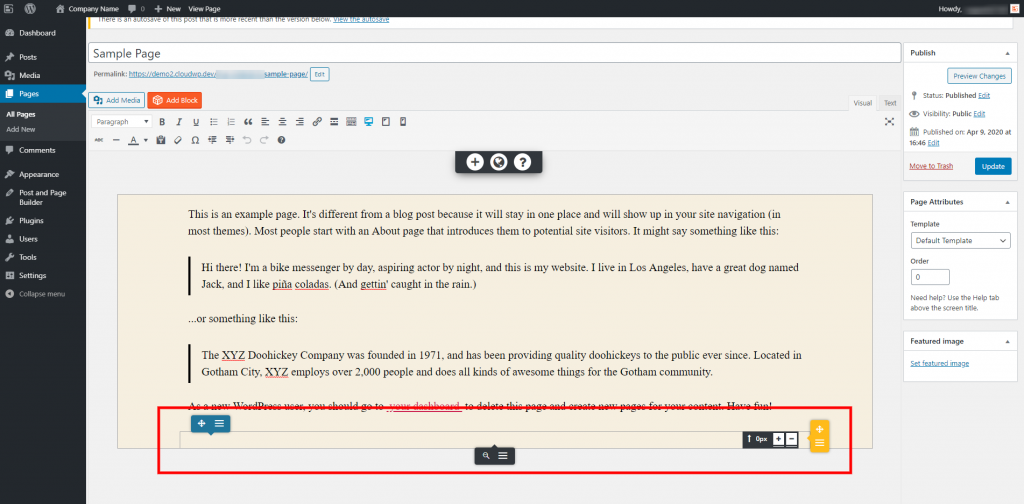Switch to the Text editor tab
Image resolution: width=1024 pixels, height=504 pixels.
pos(890,103)
